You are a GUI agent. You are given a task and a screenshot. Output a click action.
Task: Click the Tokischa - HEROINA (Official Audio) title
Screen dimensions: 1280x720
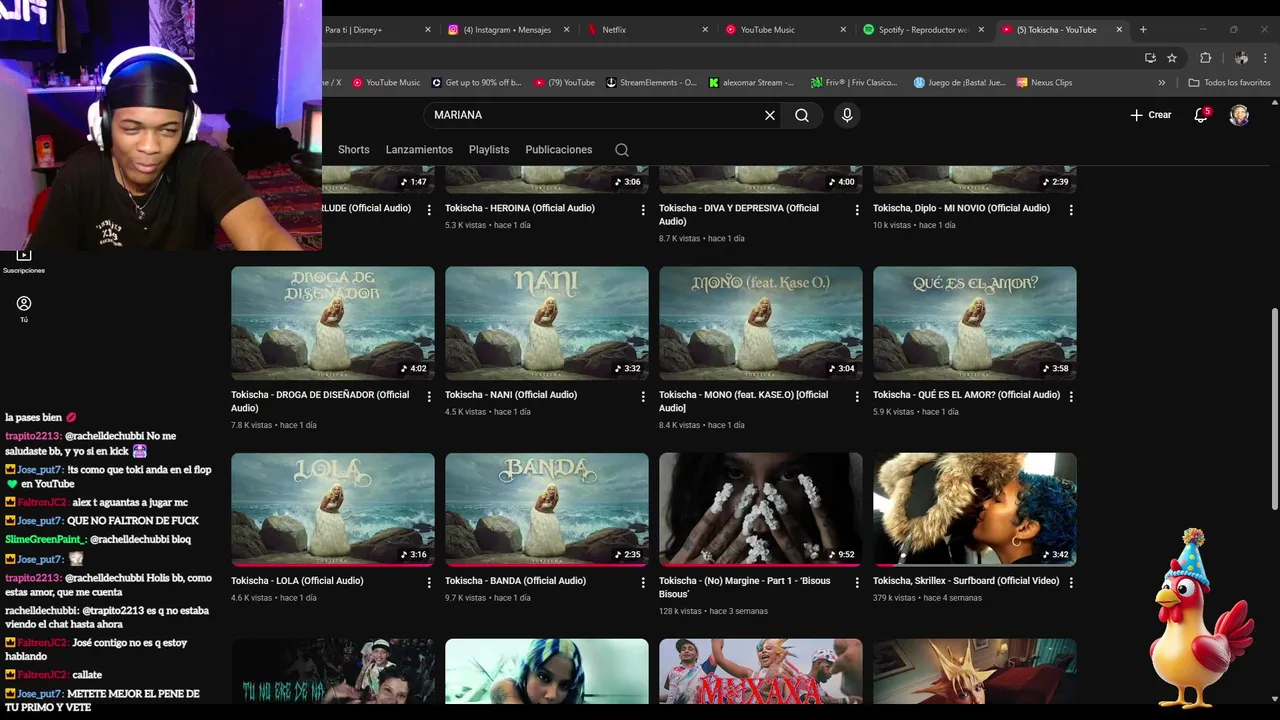pyautogui.click(x=520, y=208)
